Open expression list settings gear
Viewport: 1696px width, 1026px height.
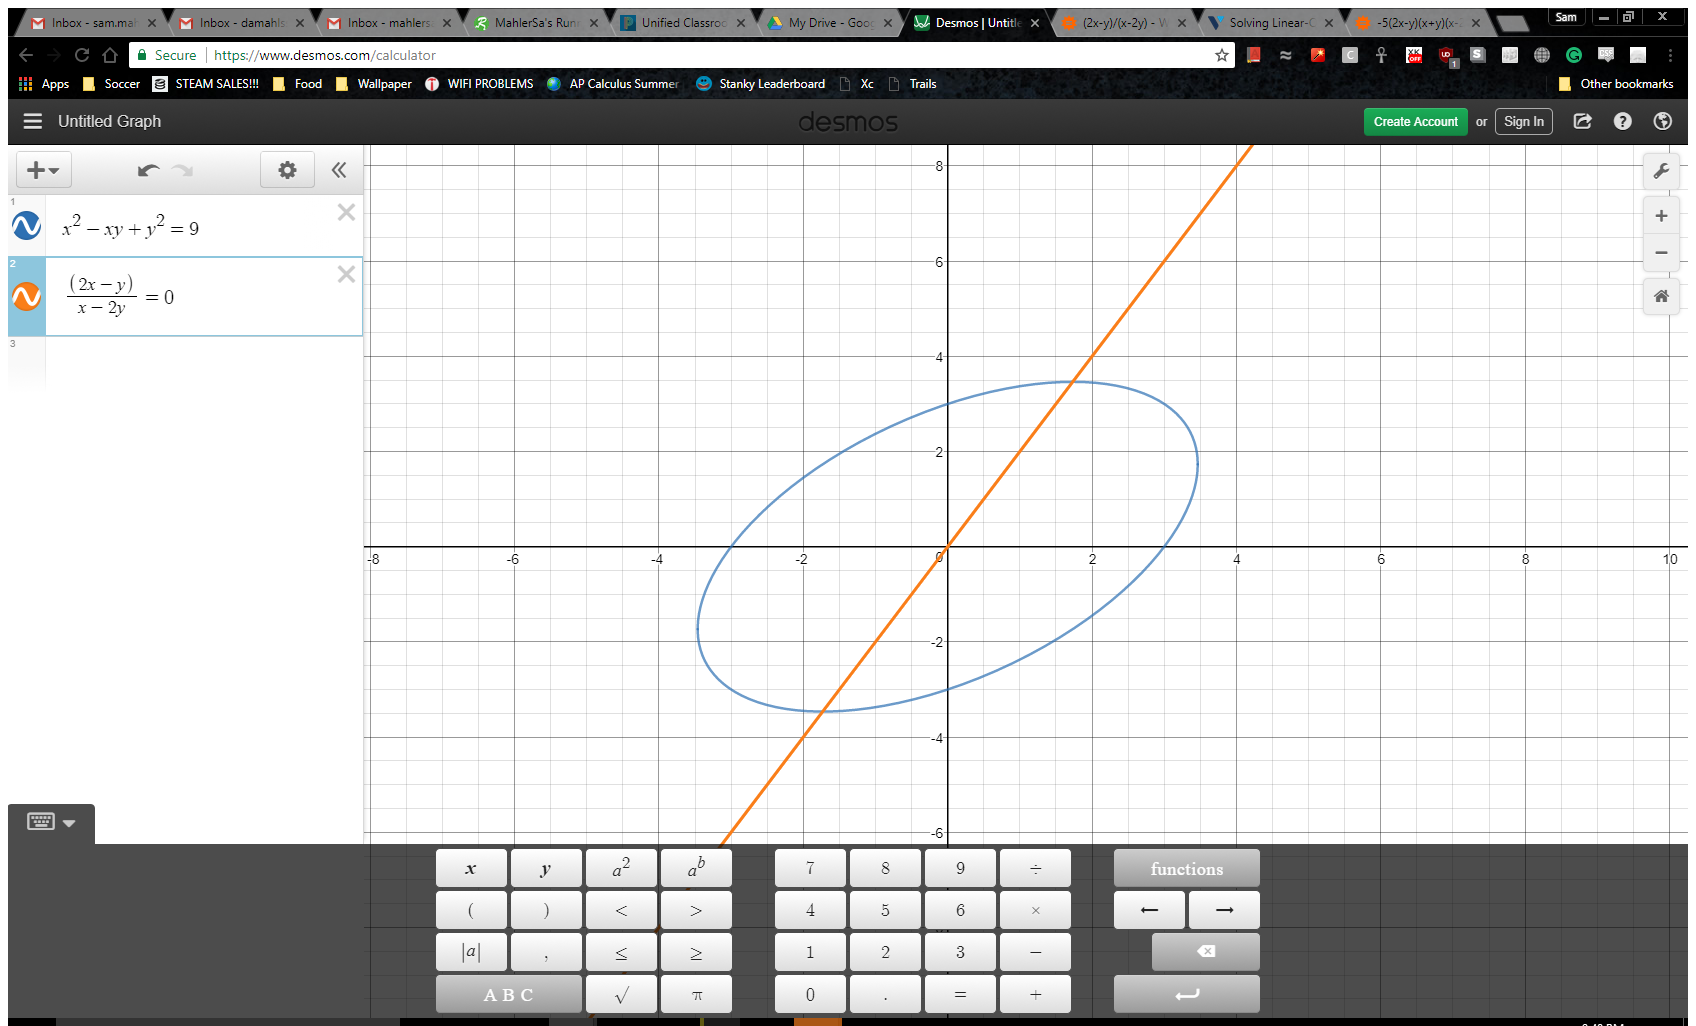coord(287,170)
